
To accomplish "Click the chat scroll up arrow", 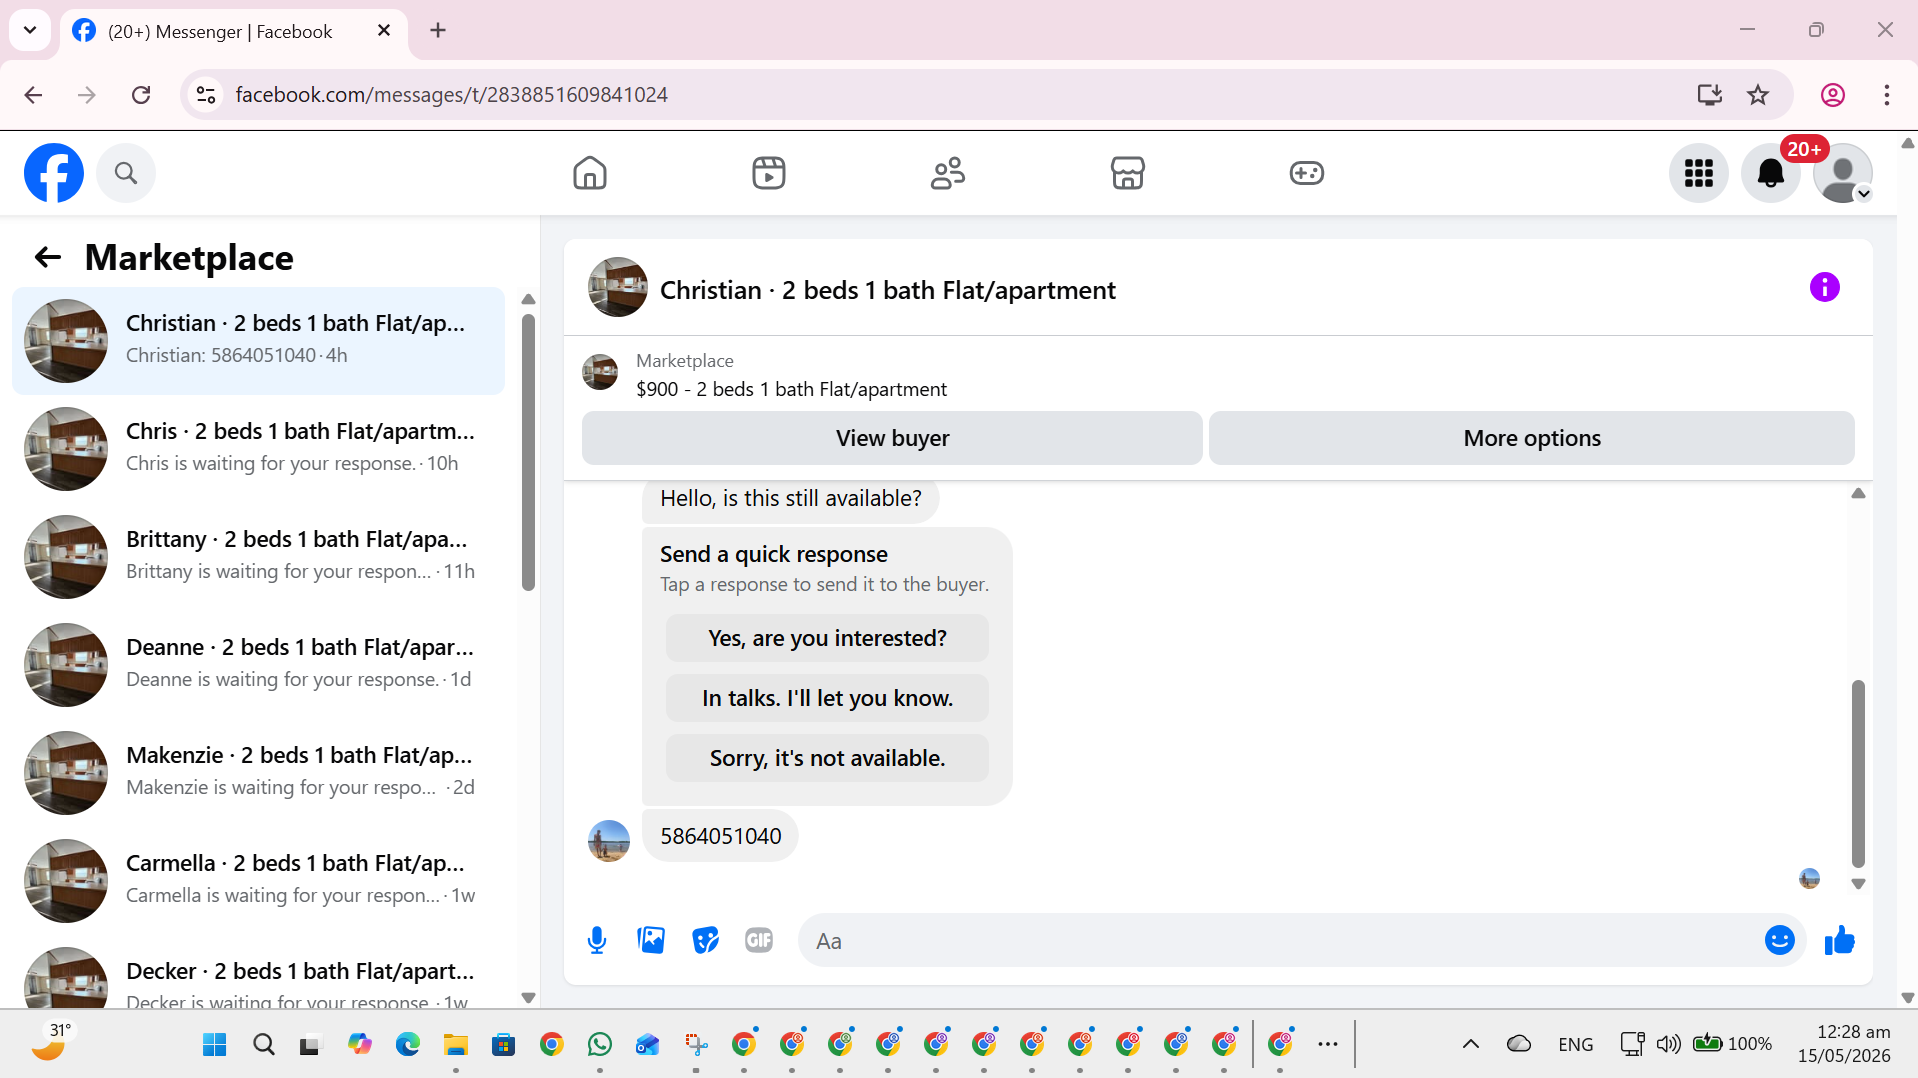I will click(1858, 493).
